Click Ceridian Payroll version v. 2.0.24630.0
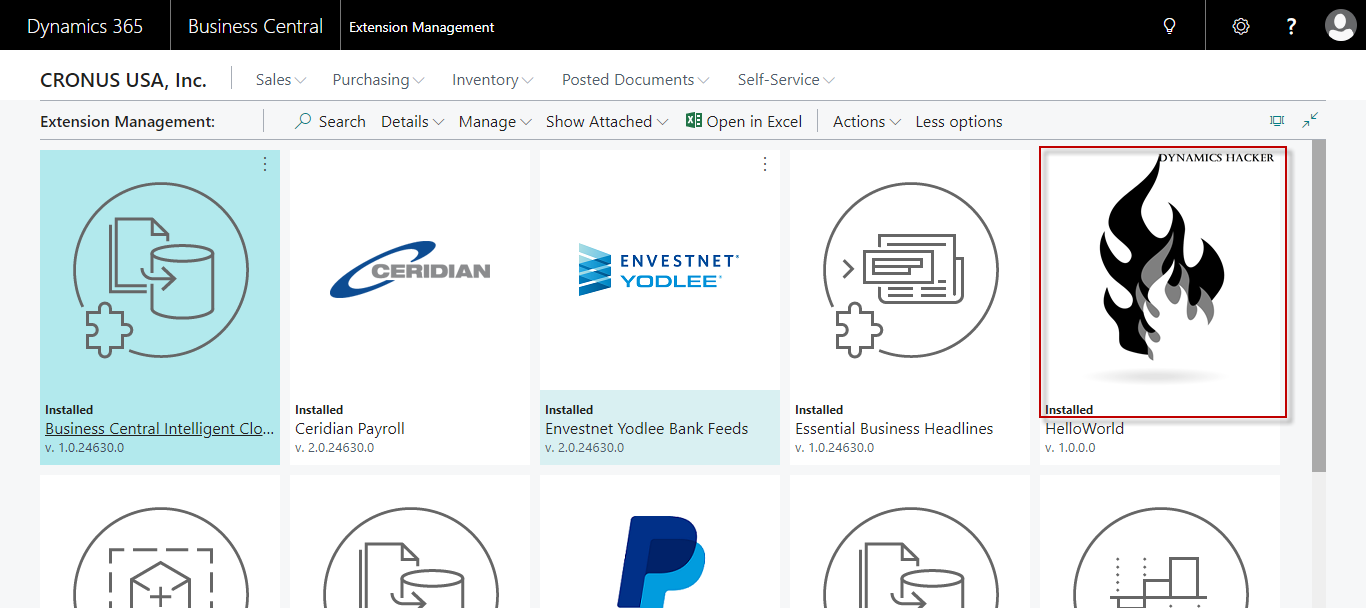Screen dimensions: 1366x608 point(335,448)
